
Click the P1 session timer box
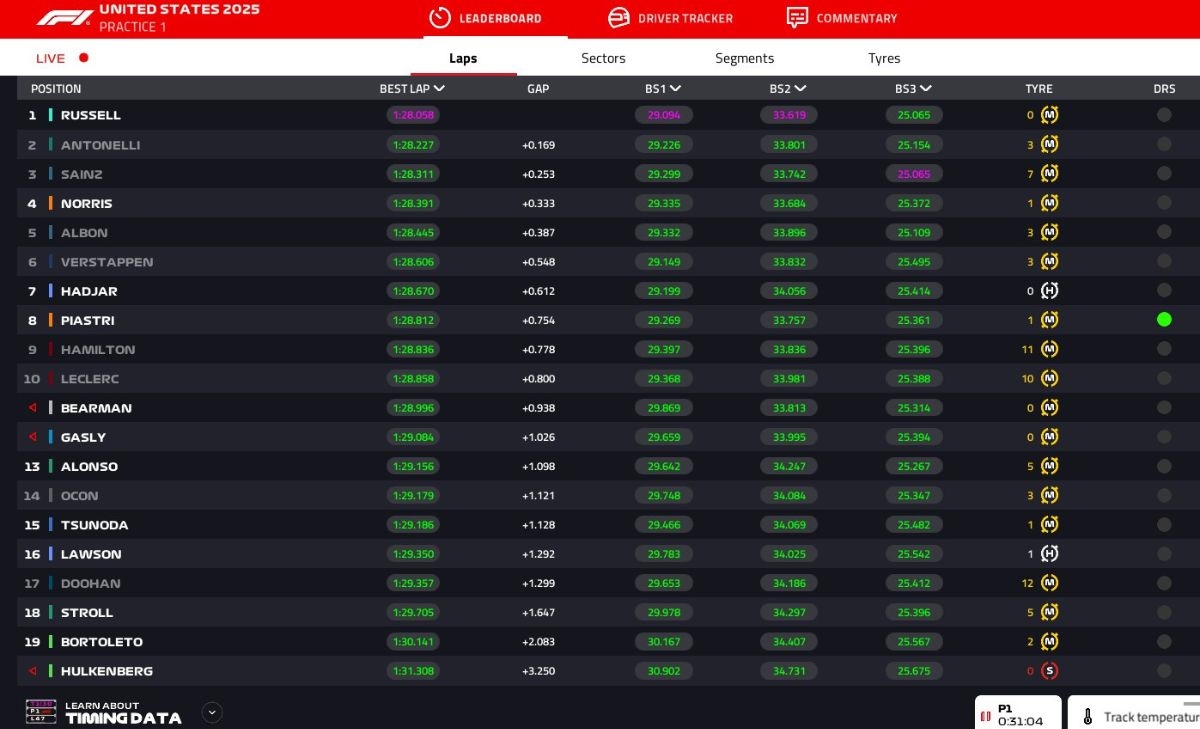coord(1018,714)
